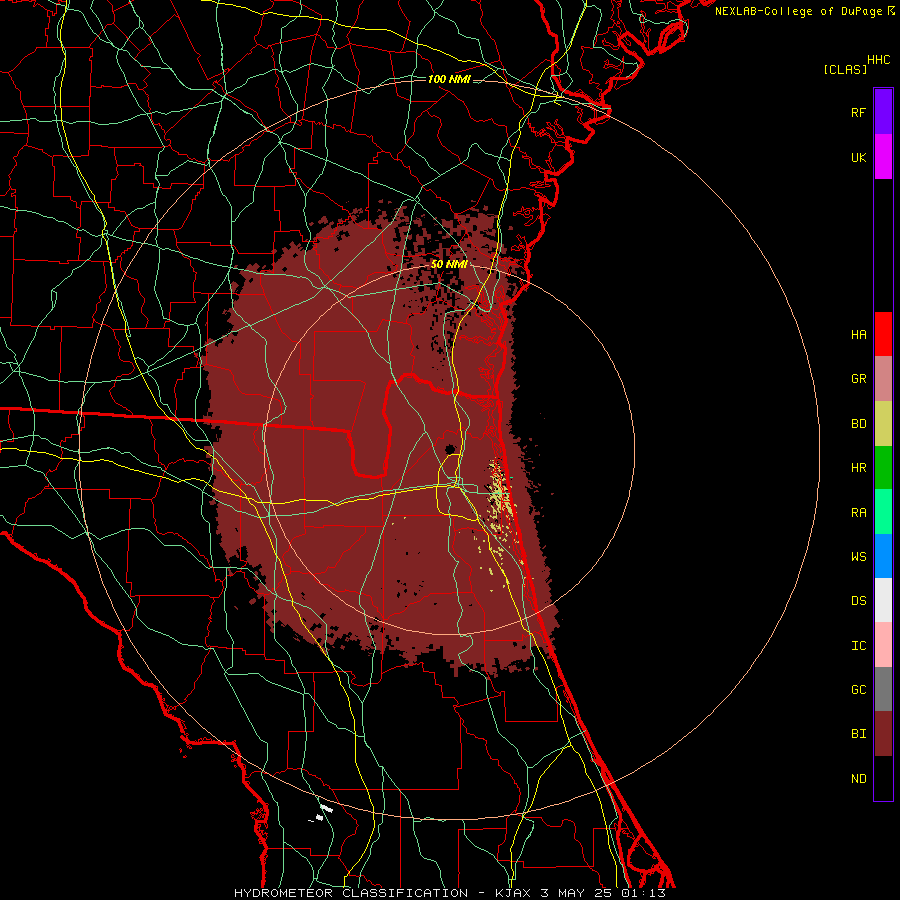Click the WS legend label

tap(858, 556)
